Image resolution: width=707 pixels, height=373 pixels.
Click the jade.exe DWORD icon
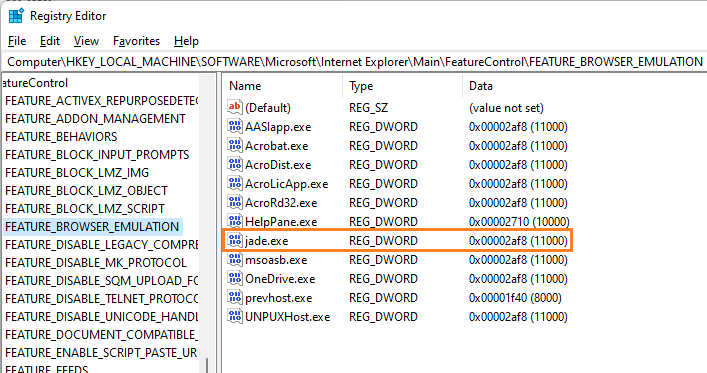(235, 240)
